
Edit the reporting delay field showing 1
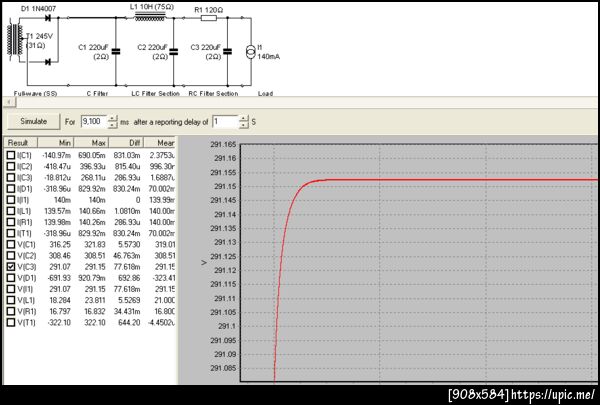tap(225, 122)
